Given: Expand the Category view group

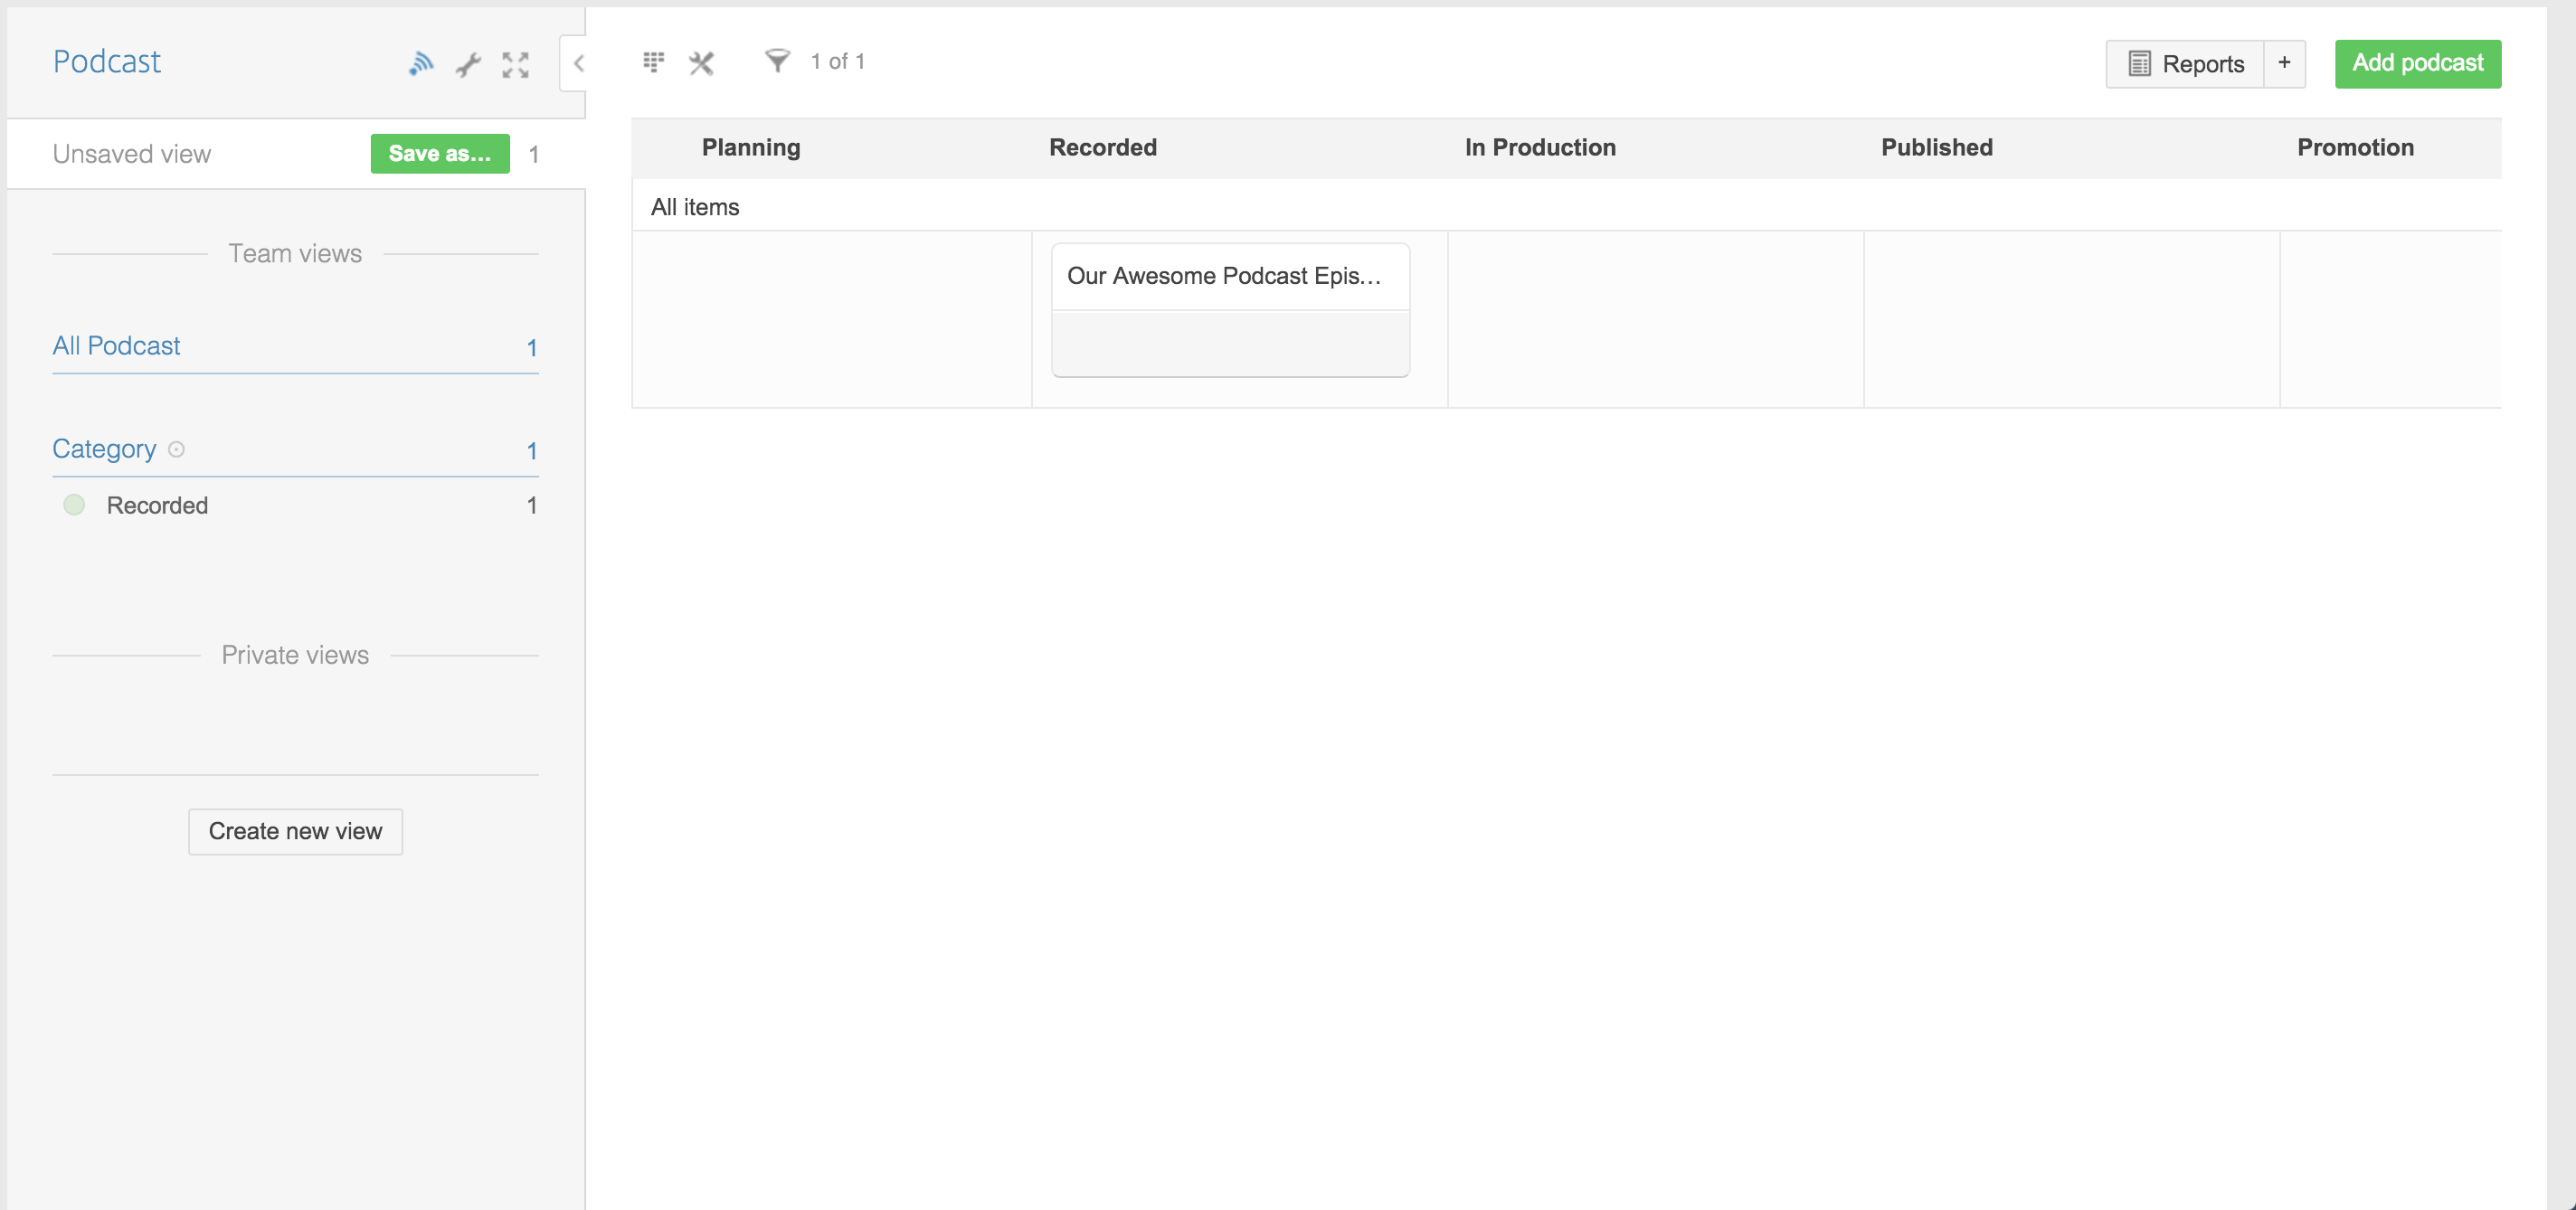Looking at the screenshot, I should click(105, 449).
